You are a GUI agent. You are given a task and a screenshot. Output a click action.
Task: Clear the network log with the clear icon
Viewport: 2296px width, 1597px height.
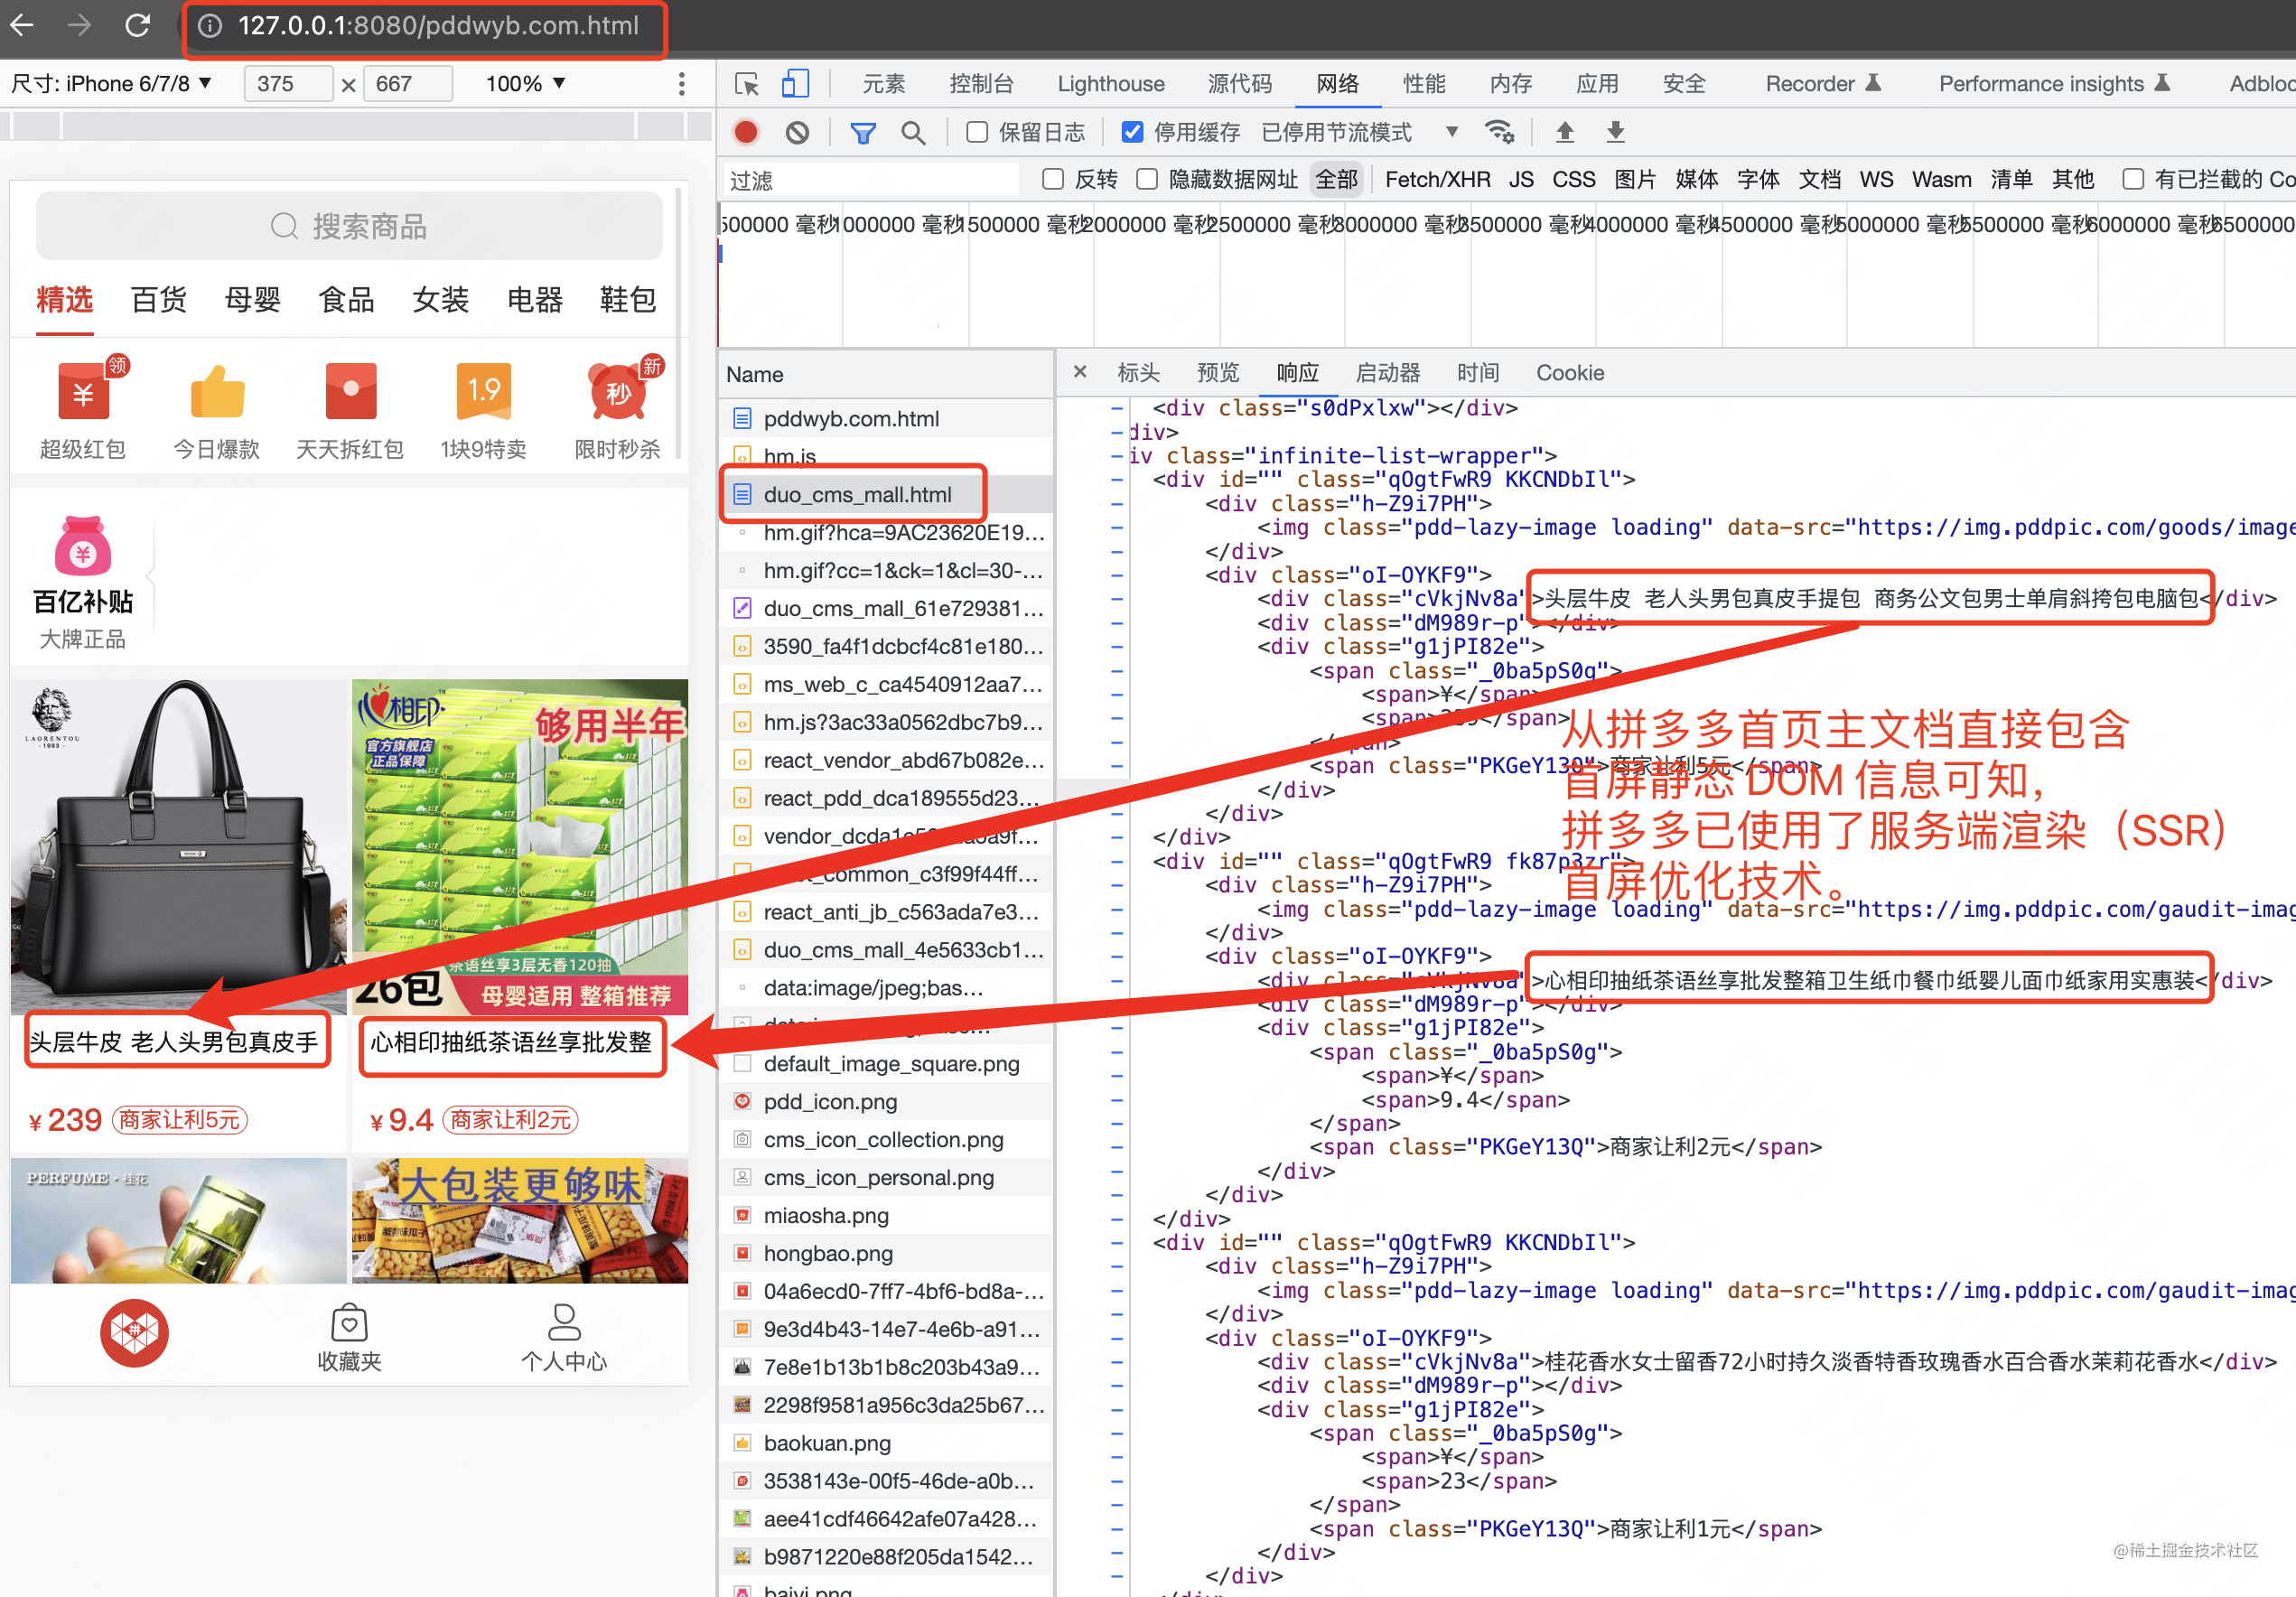(797, 132)
